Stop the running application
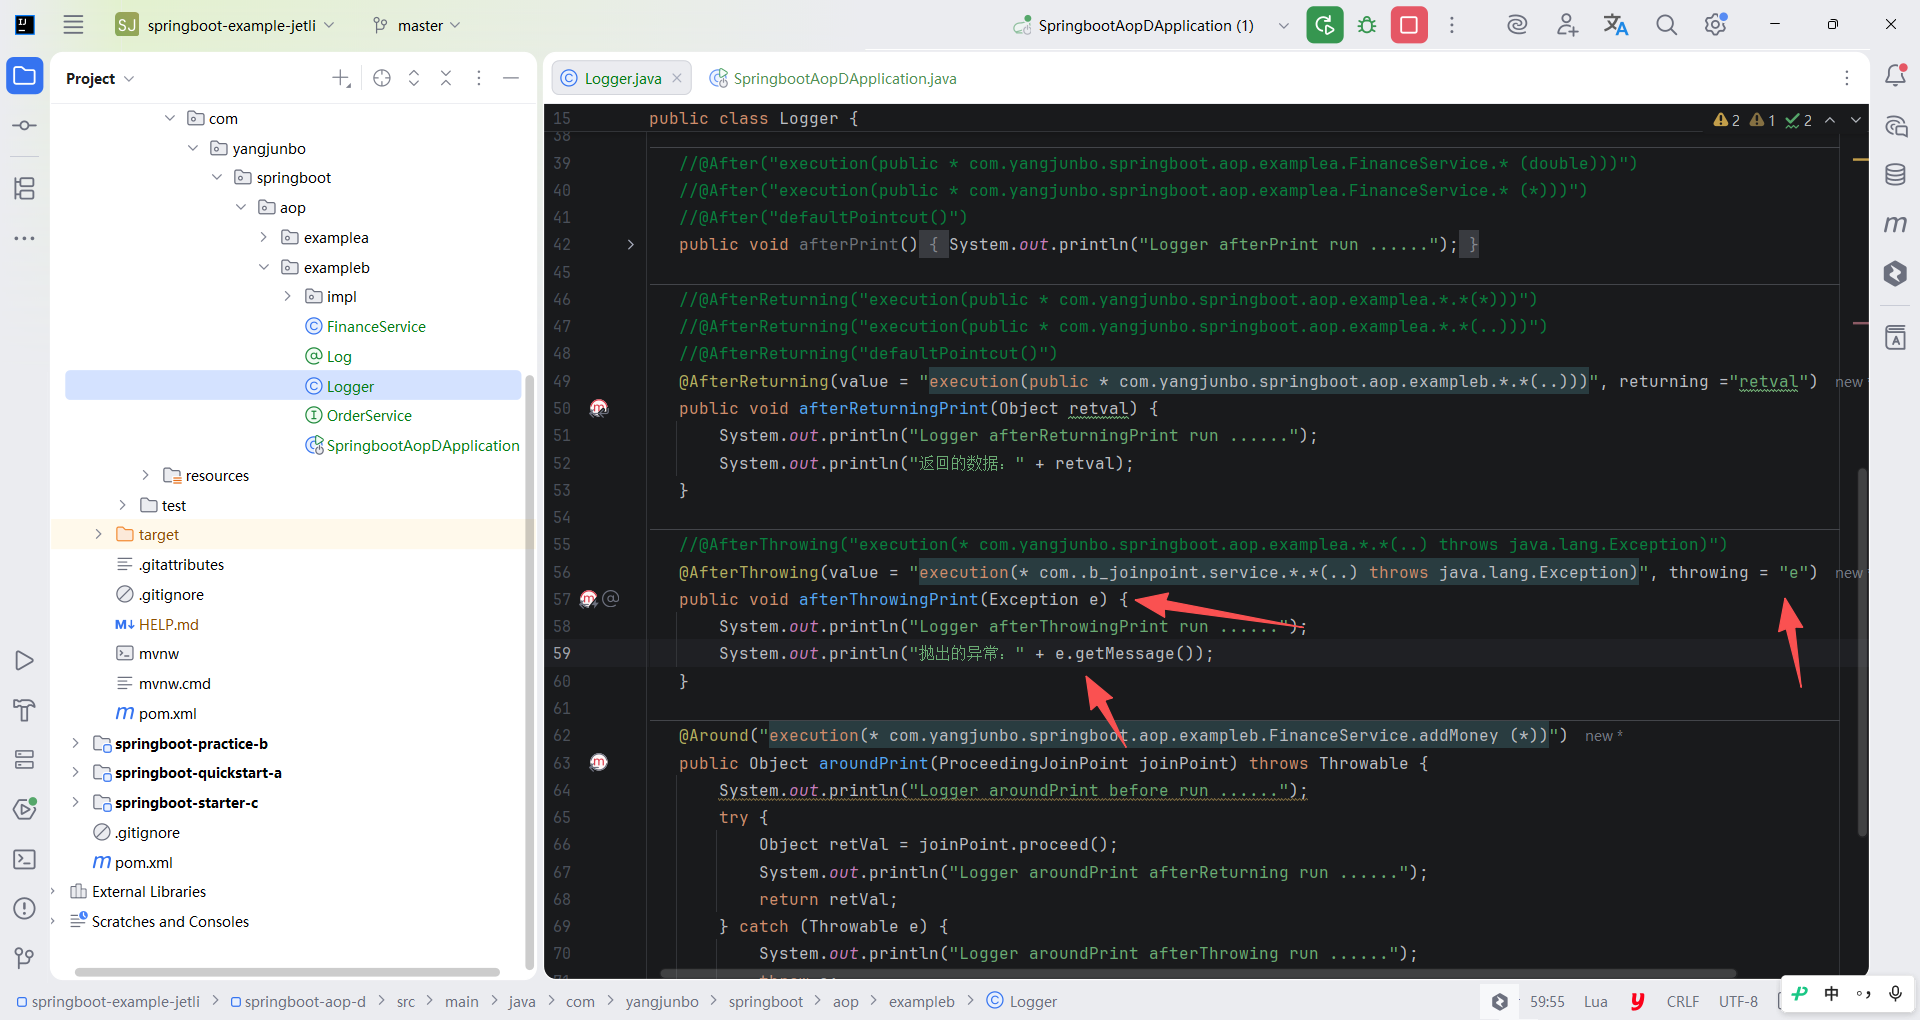Screen dimensions: 1920x1020 pos(1409,25)
